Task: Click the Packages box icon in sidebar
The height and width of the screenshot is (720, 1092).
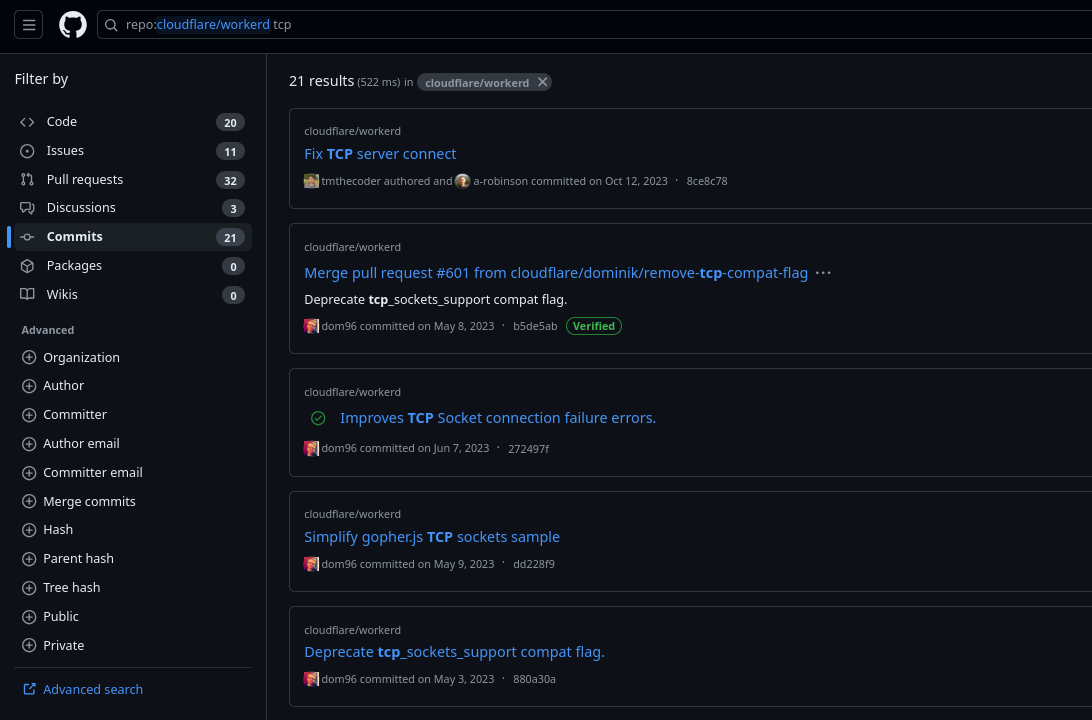Action: pyautogui.click(x=29, y=265)
